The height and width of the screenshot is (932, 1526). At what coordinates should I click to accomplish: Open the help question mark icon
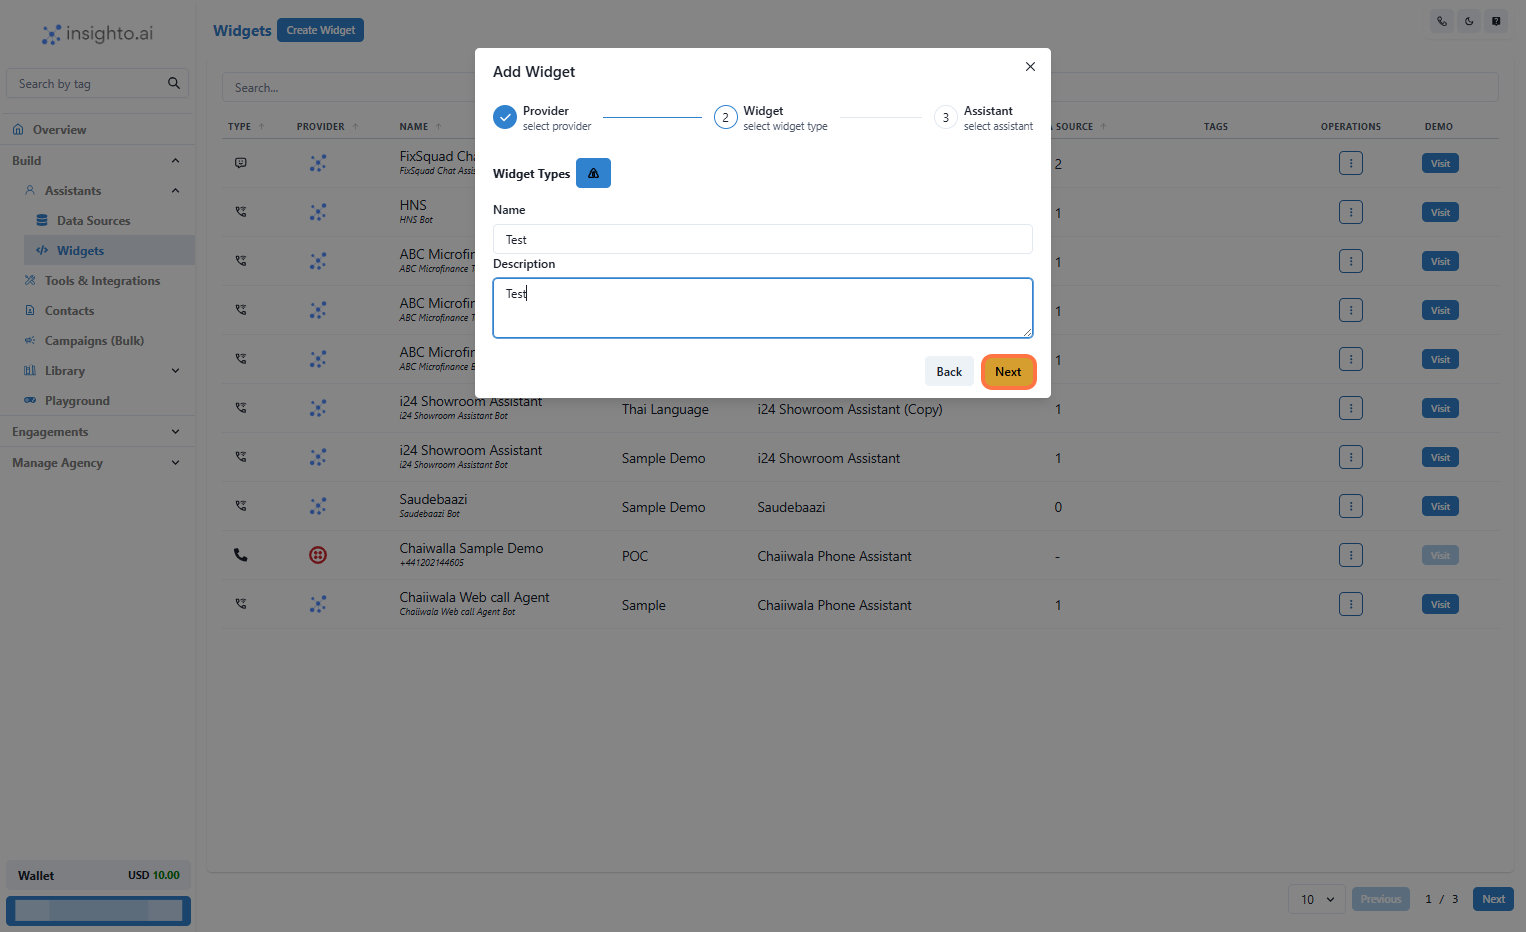tap(1496, 21)
